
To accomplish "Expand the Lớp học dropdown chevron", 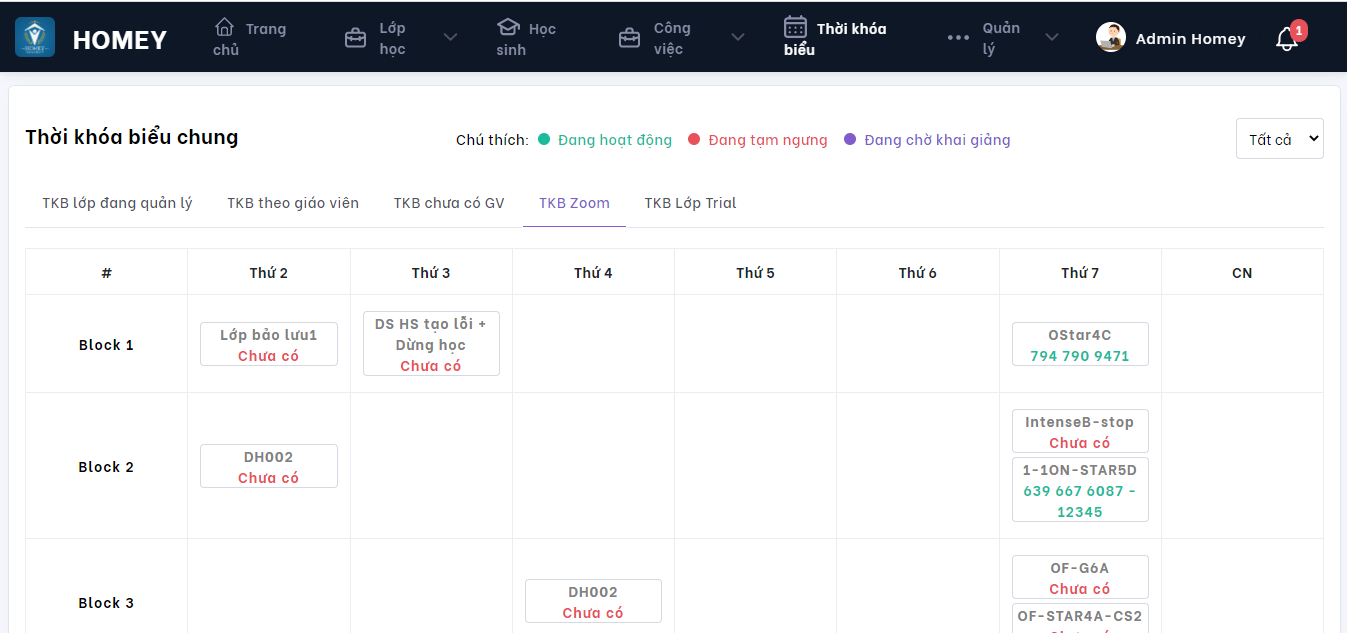I will tap(450, 38).
